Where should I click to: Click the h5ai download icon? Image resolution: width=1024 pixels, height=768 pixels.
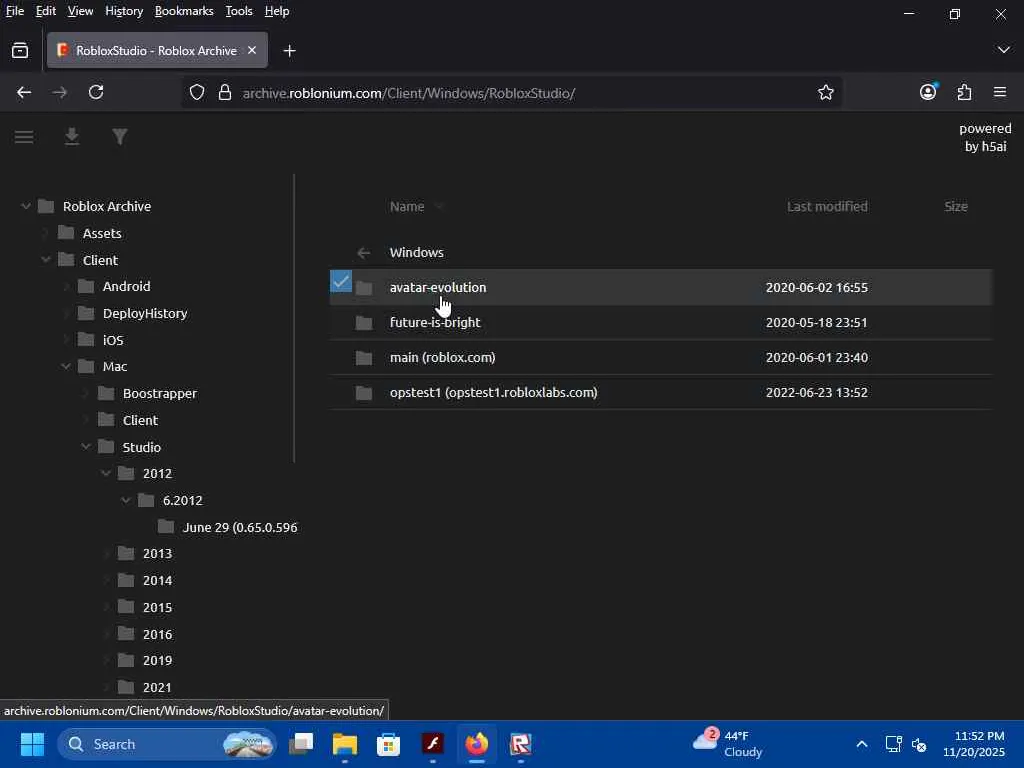pyautogui.click(x=72, y=136)
